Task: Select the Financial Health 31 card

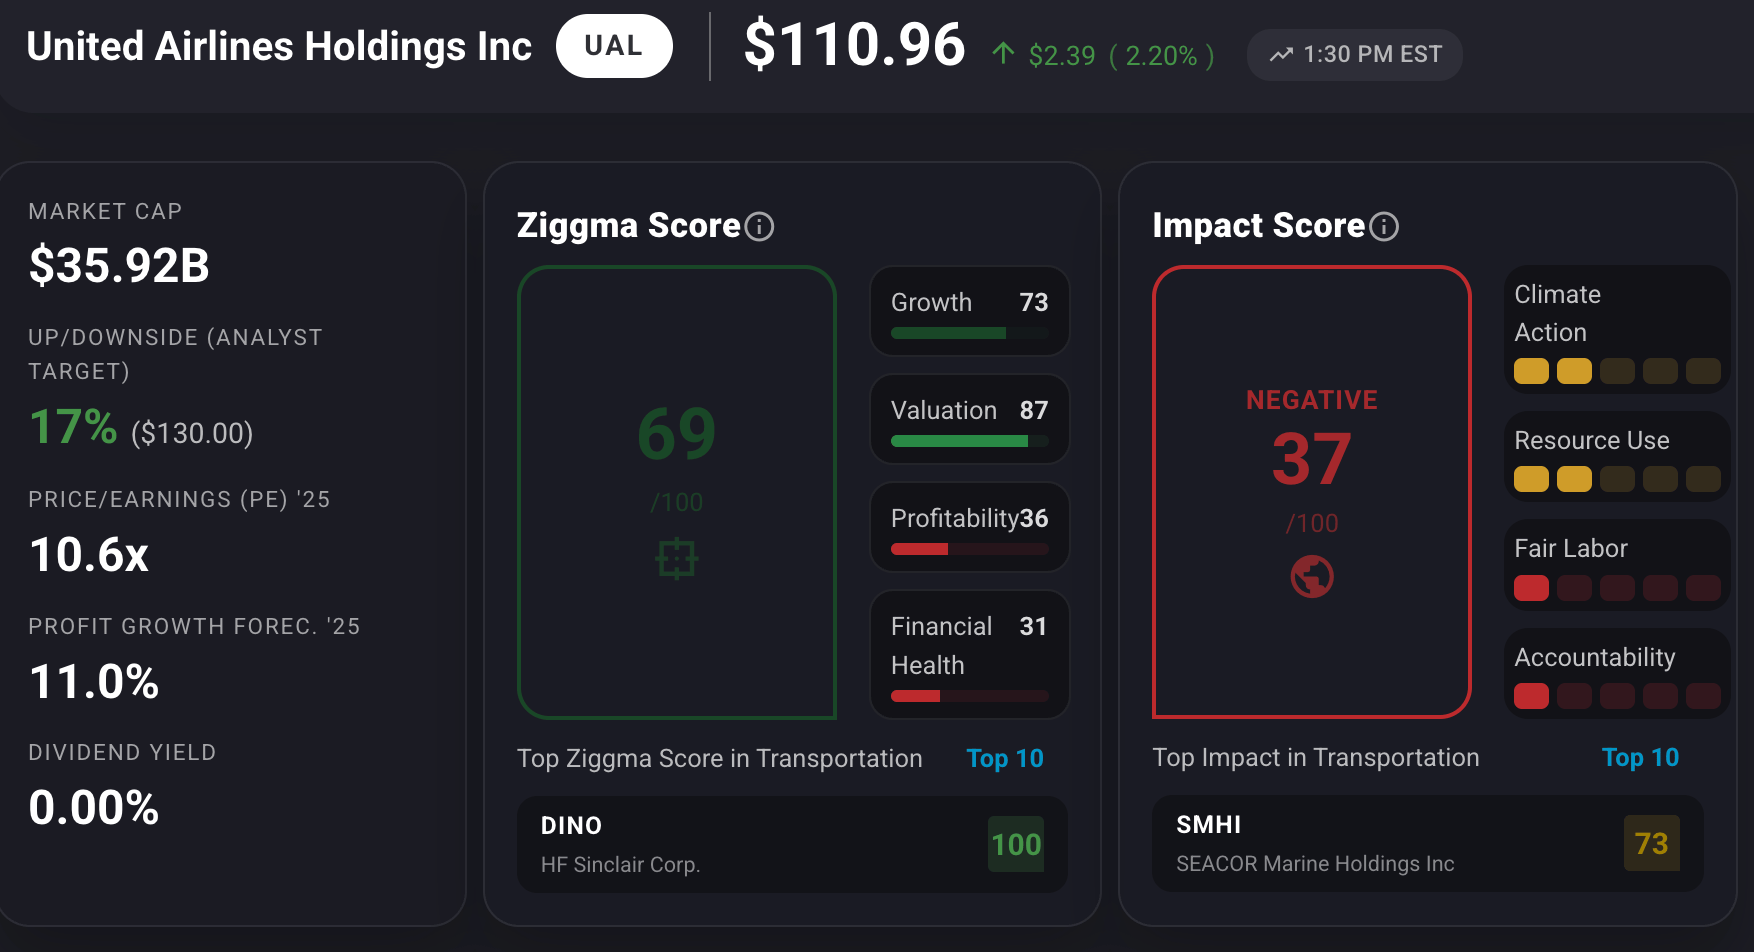Action: (x=970, y=654)
